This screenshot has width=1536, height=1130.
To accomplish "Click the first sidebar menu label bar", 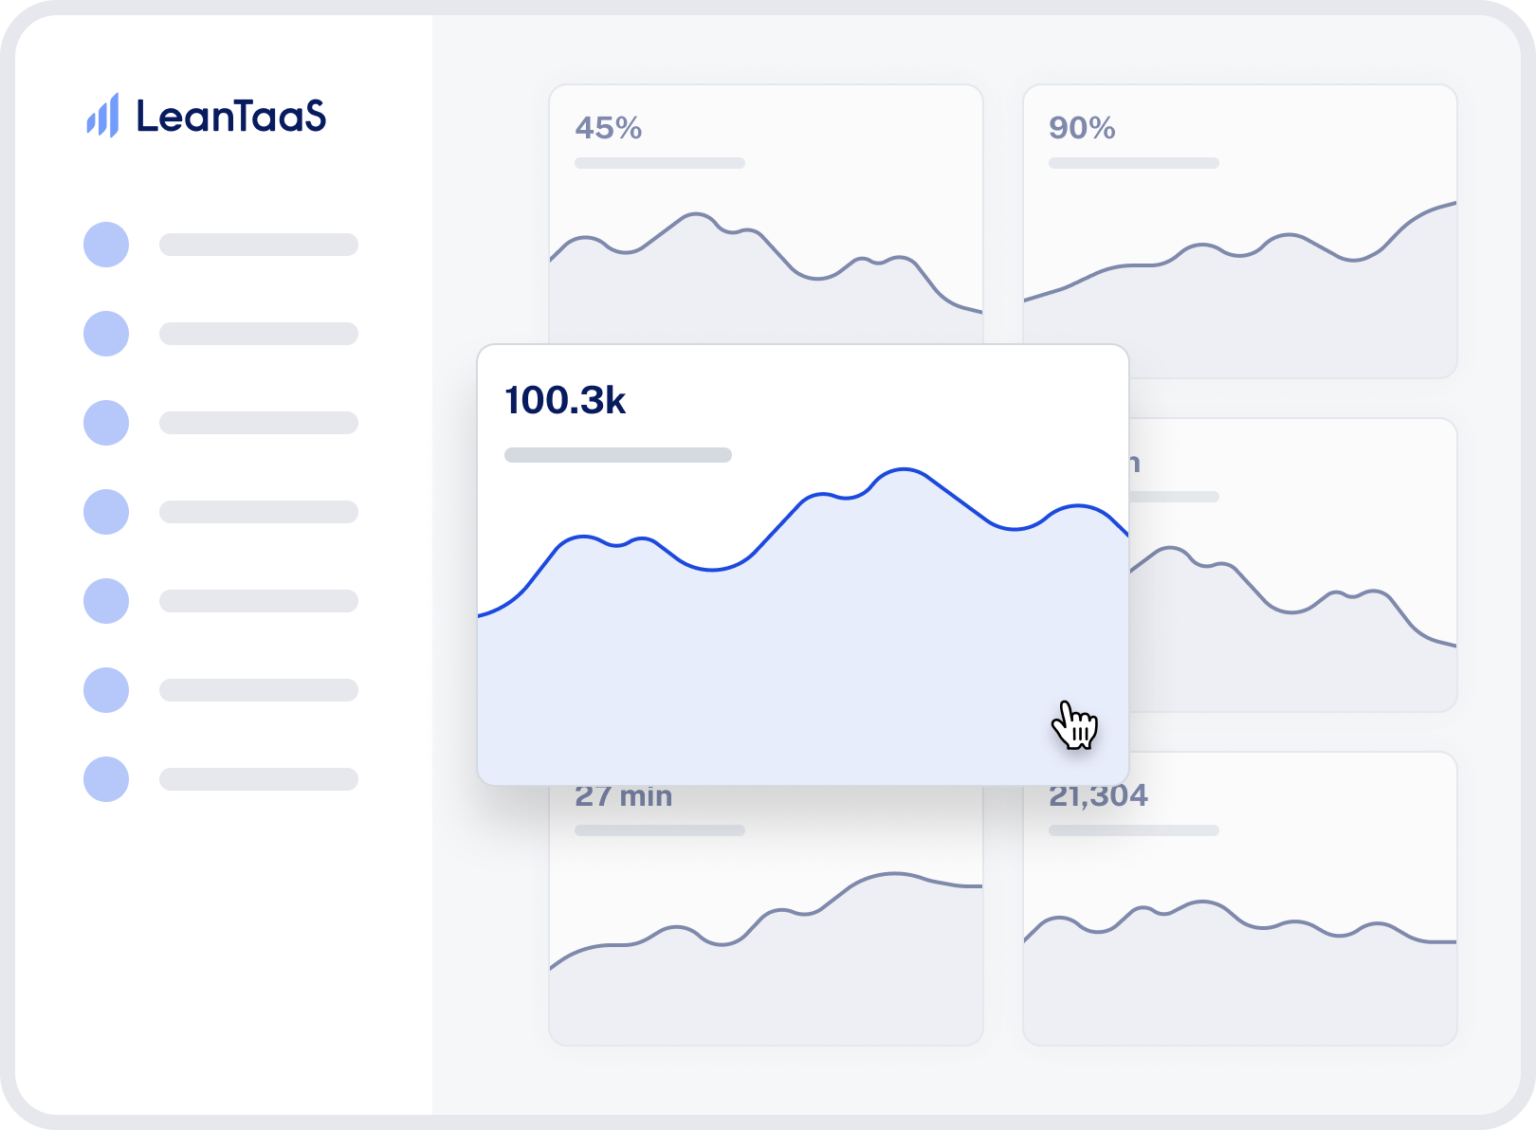I will pyautogui.click(x=258, y=245).
